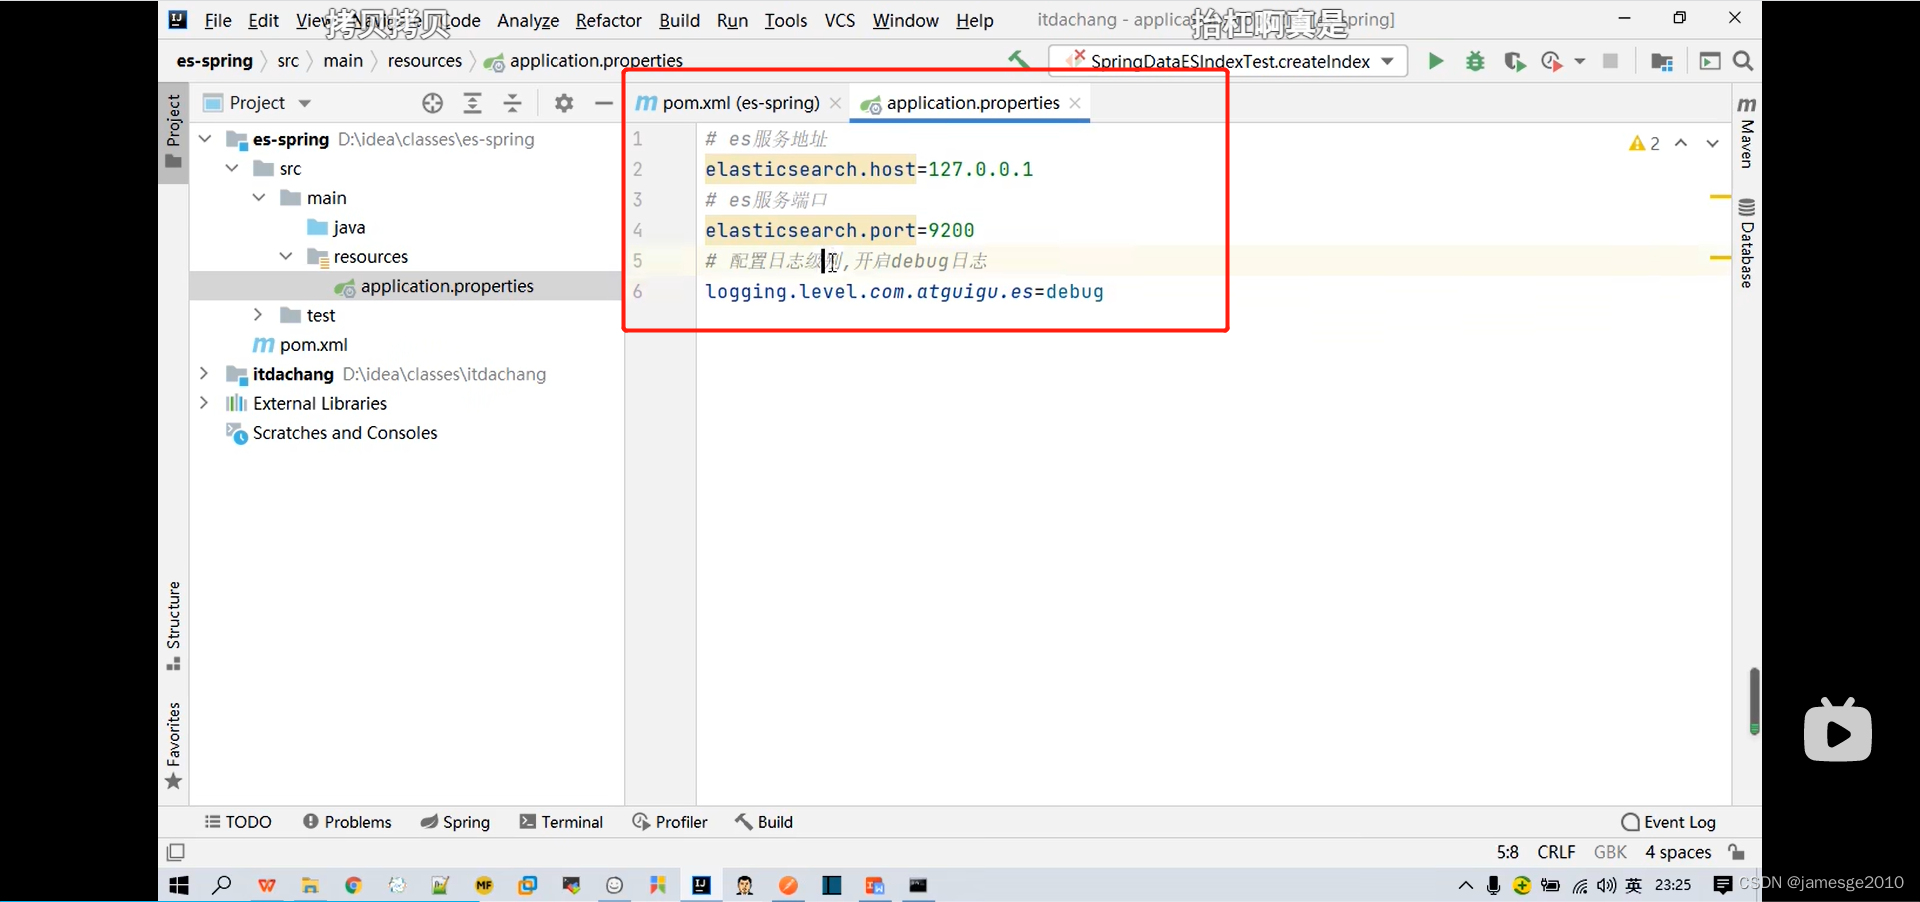Viewport: 1920px width, 902px height.
Task: Open Project panel gear options
Action: pyautogui.click(x=564, y=103)
